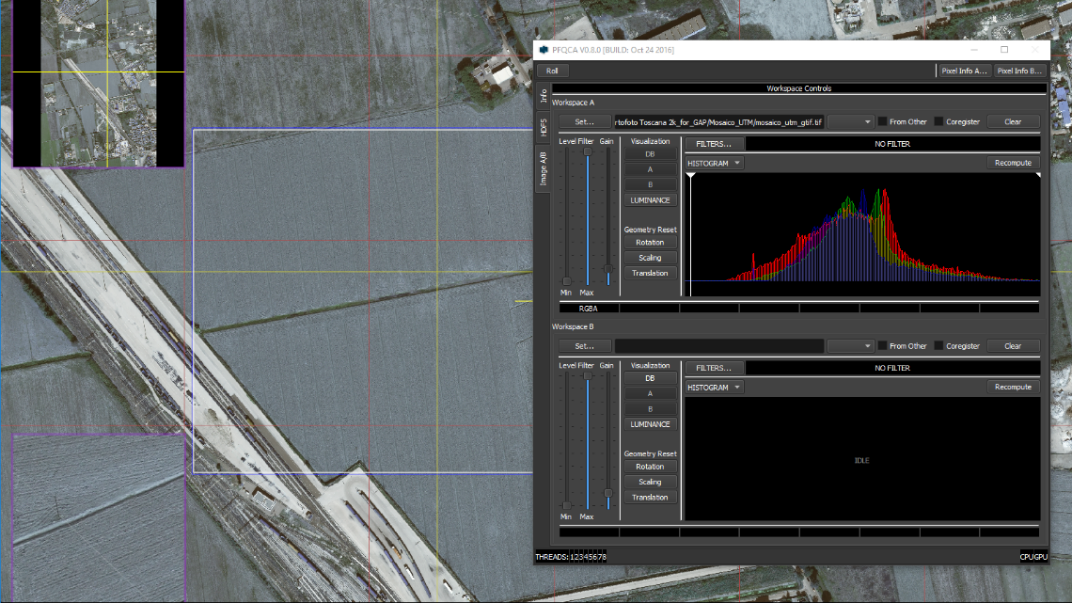Image resolution: width=1072 pixels, height=603 pixels.
Task: Switch to the Info side tab
Action: pyautogui.click(x=543, y=96)
